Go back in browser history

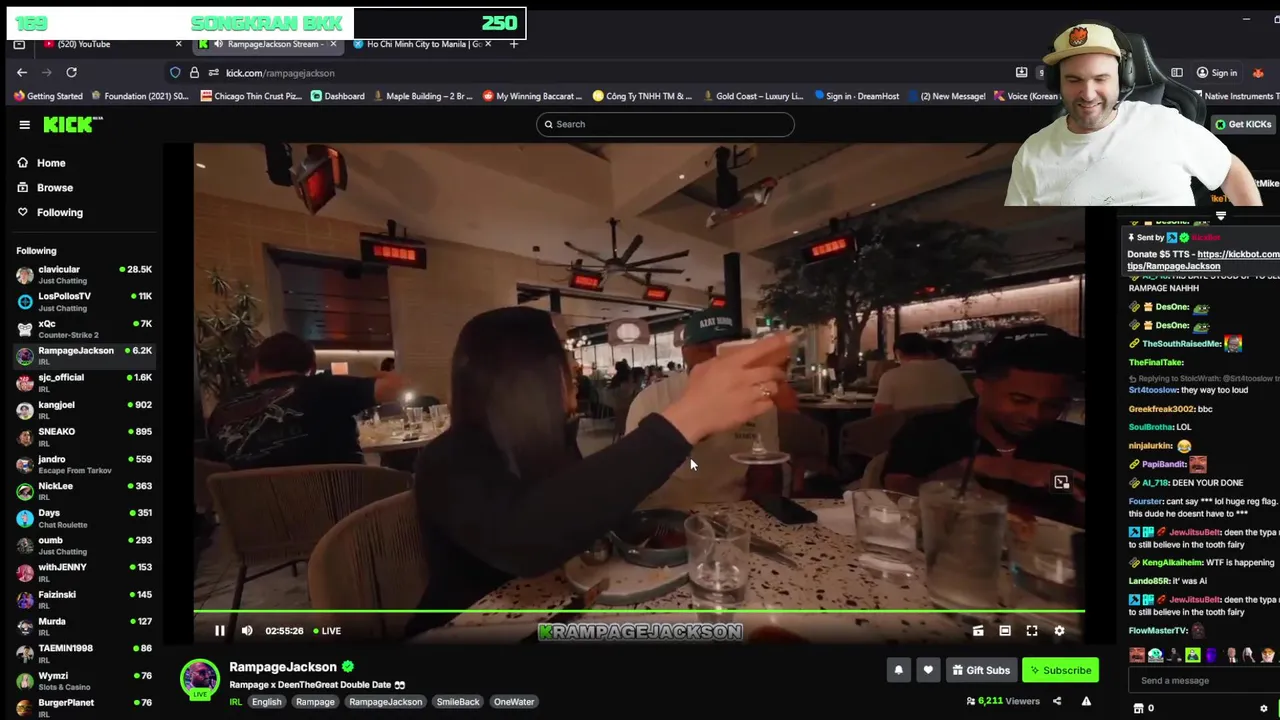[x=22, y=72]
